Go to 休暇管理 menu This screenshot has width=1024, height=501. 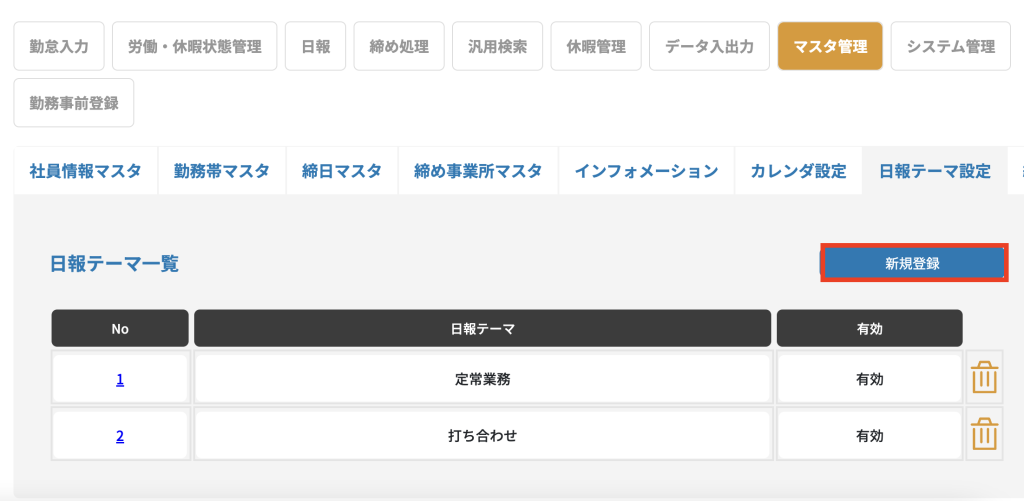coord(596,46)
